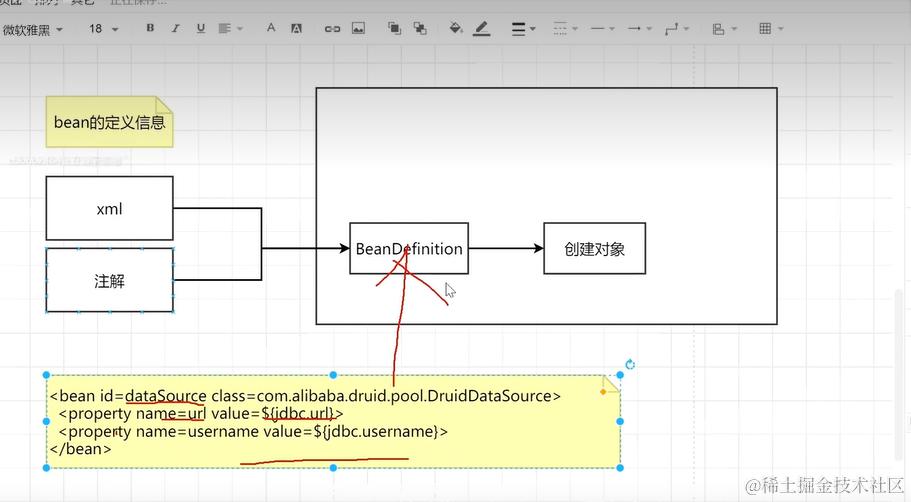Select the 创建对象 box

click(594, 248)
